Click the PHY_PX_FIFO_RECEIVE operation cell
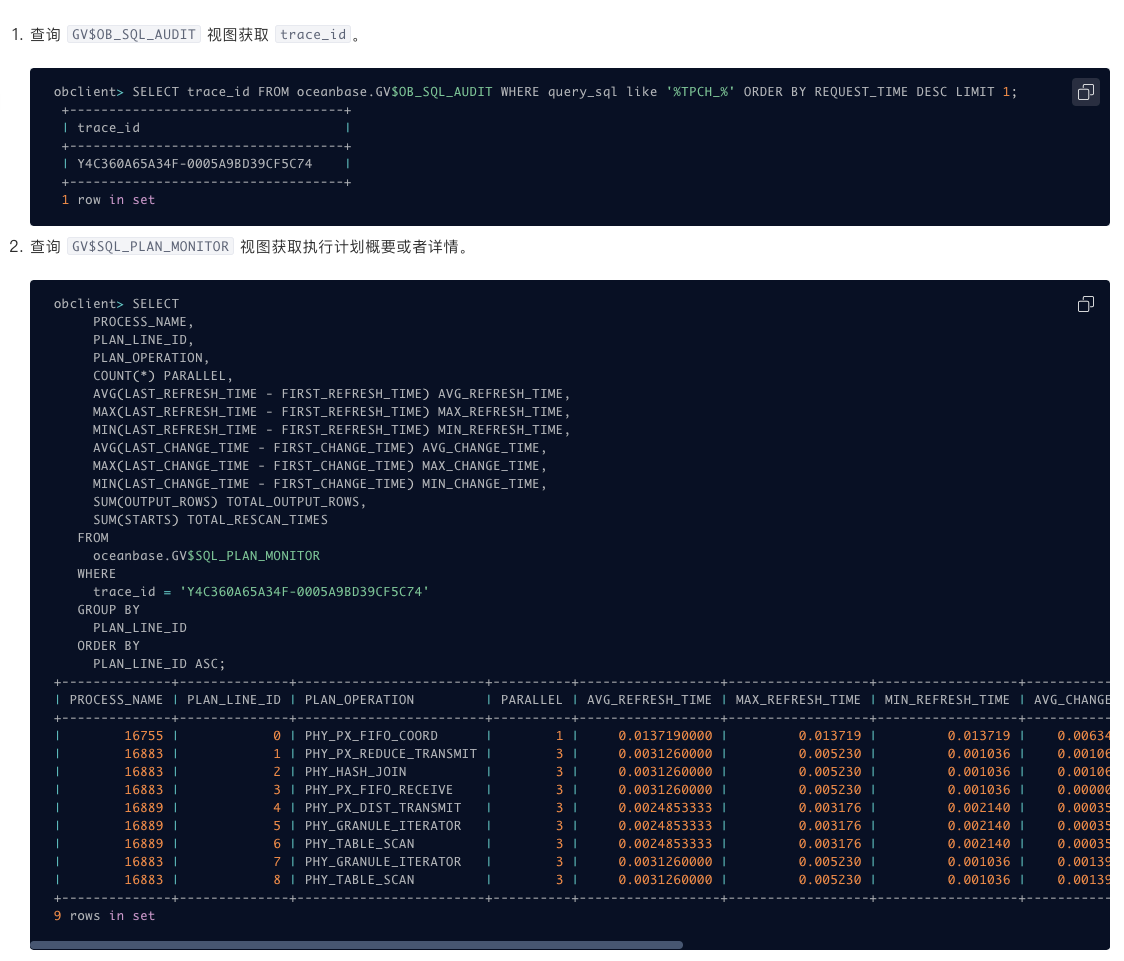The width and height of the screenshot is (1124, 961). (378, 790)
